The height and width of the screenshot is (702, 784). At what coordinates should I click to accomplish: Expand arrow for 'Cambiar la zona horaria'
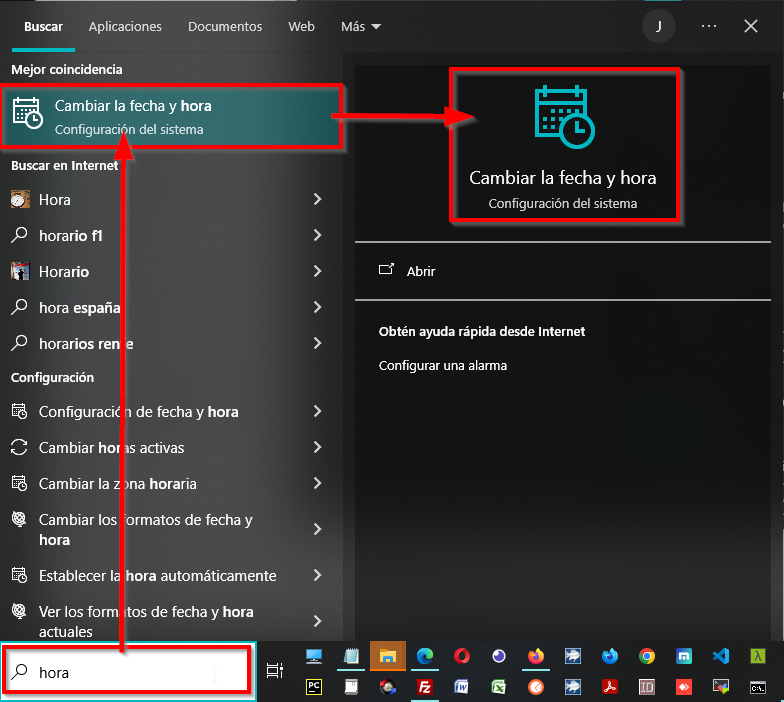(317, 483)
